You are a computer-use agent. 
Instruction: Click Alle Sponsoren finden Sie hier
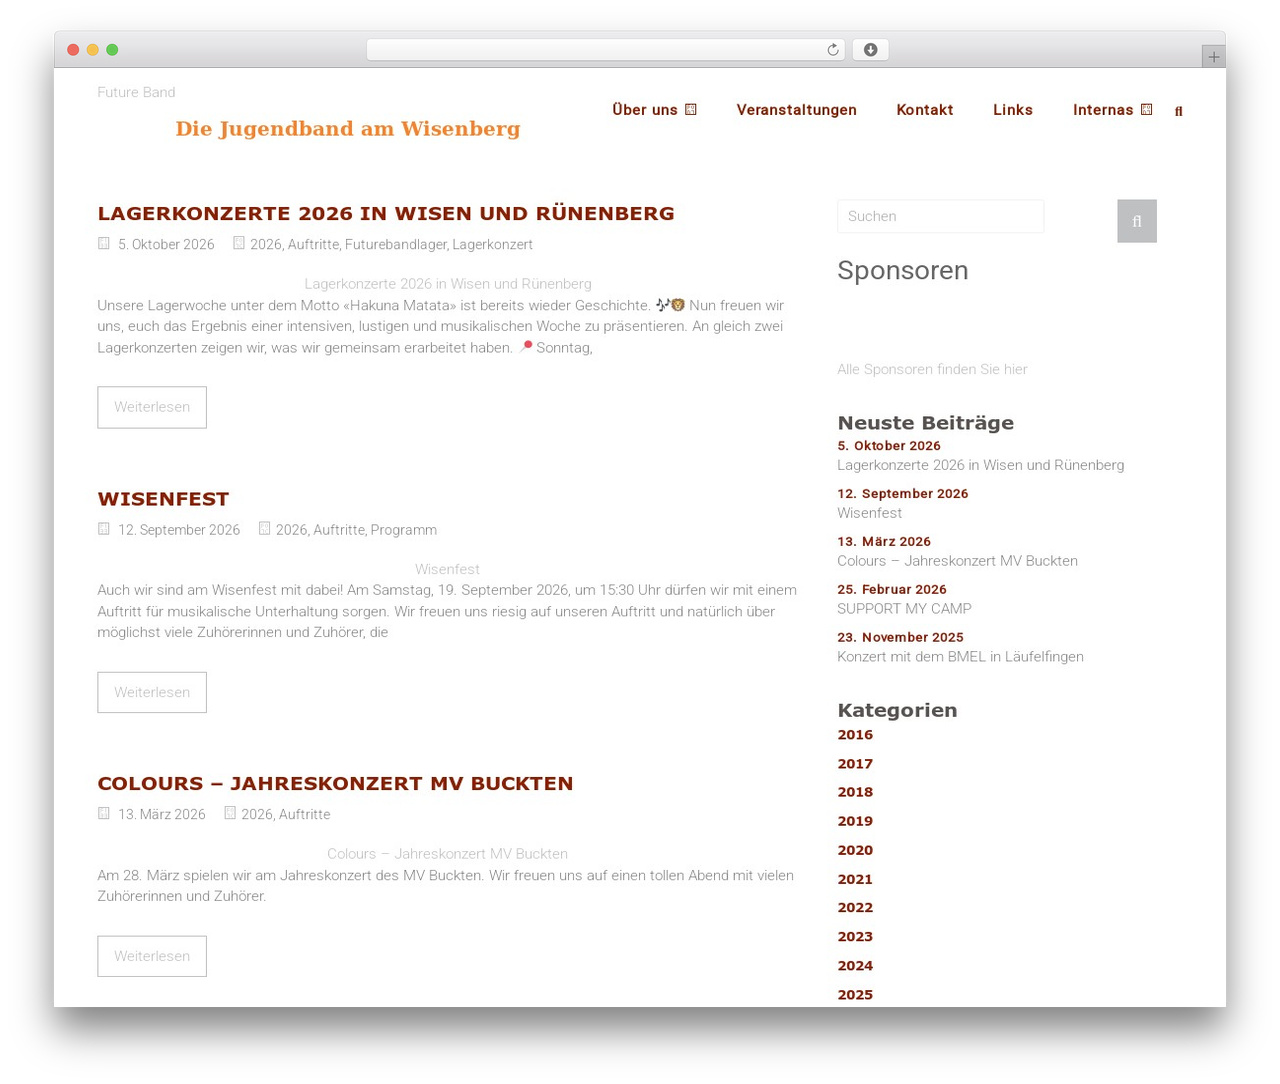click(932, 369)
